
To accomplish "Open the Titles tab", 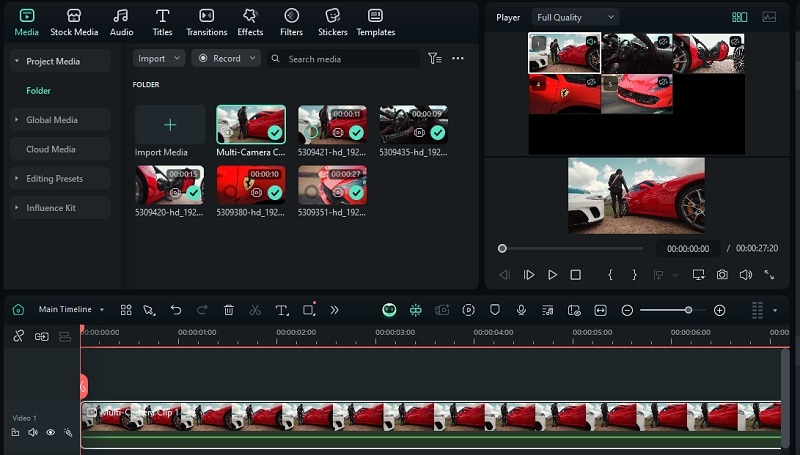I will click(162, 23).
